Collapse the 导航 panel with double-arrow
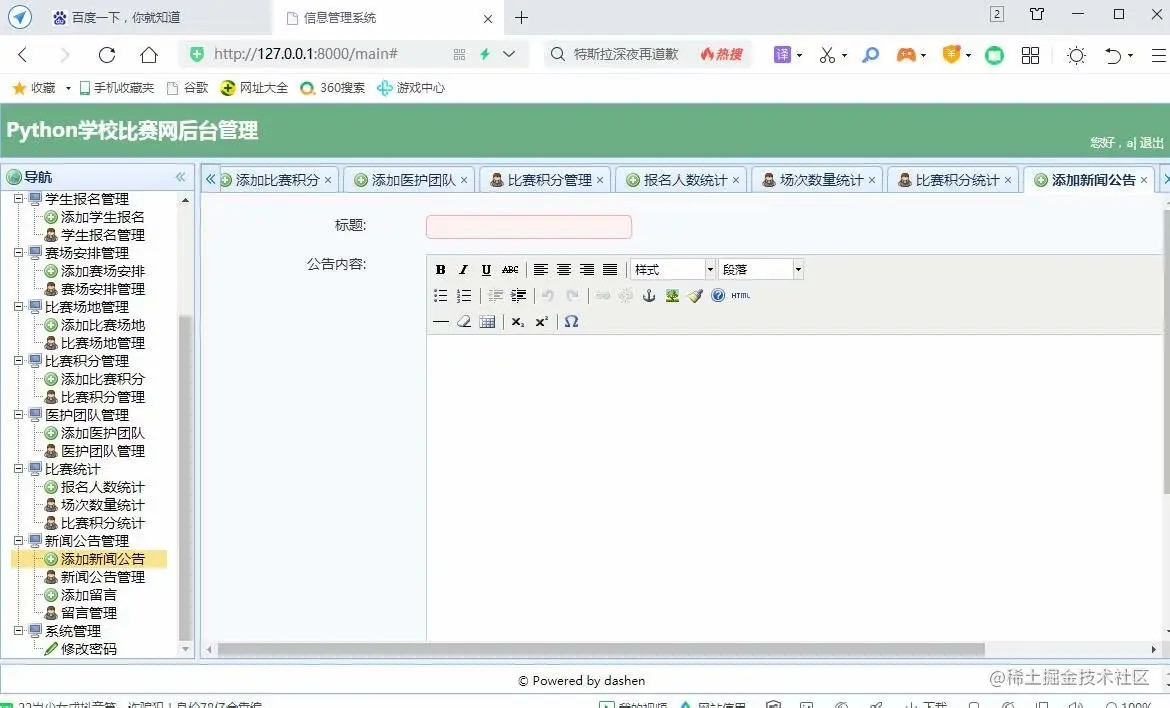The image size is (1170, 708). (x=180, y=177)
